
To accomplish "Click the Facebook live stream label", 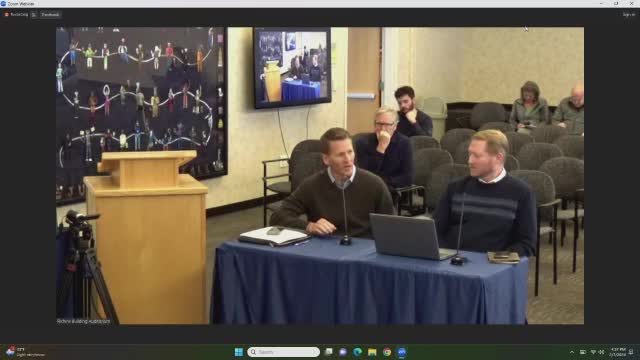I will [x=50, y=15].
